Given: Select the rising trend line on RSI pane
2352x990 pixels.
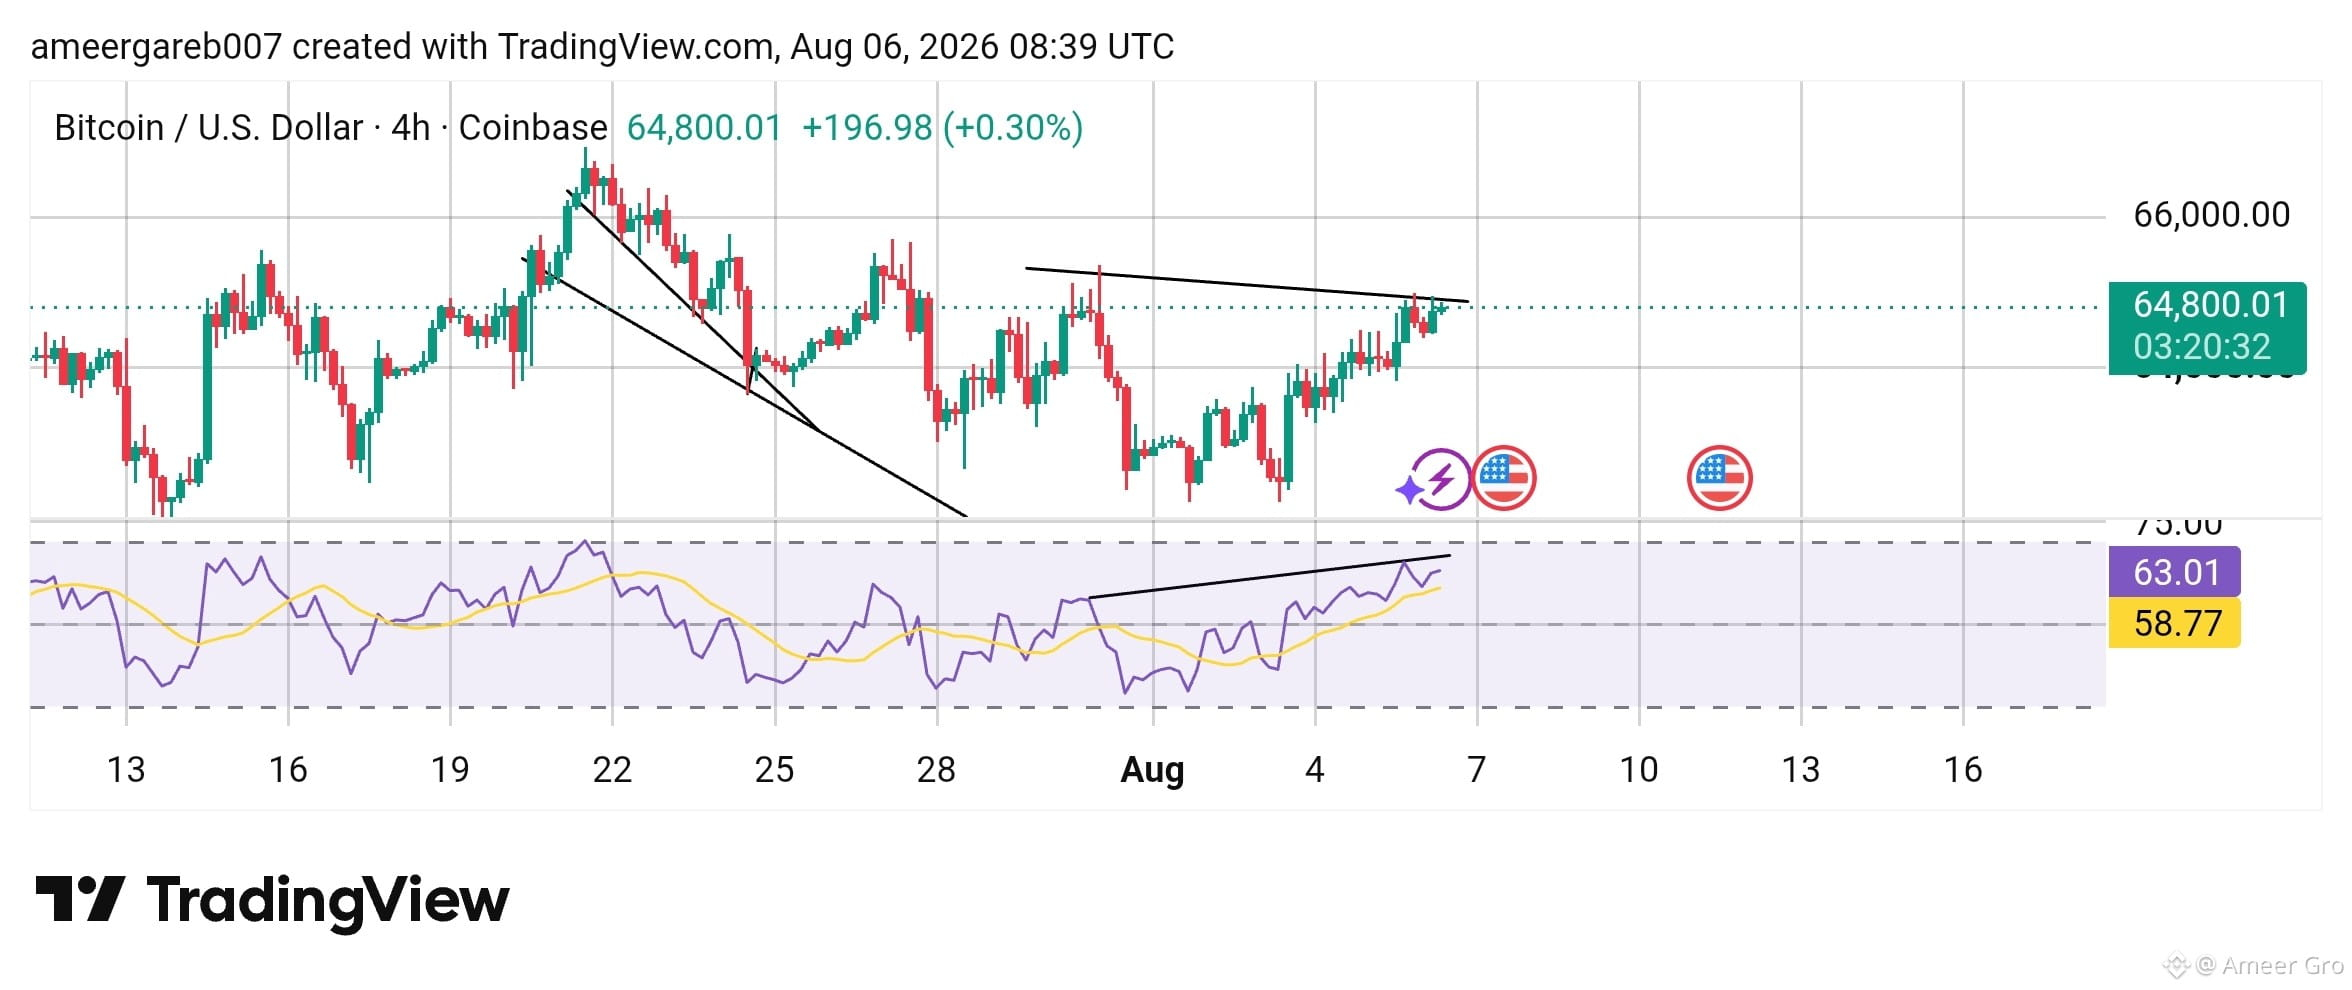Looking at the screenshot, I should coord(1269,576).
